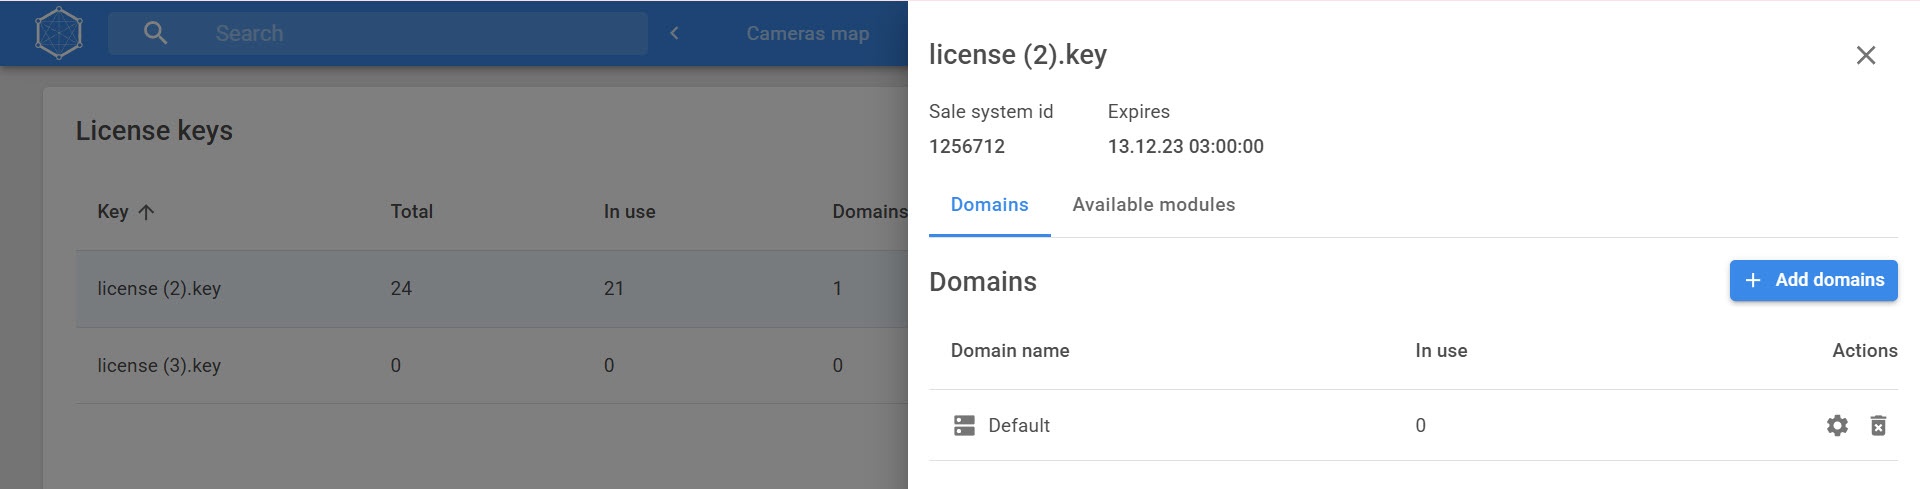1920x489 pixels.
Task: Click the magnifier search icon
Action: (x=155, y=33)
